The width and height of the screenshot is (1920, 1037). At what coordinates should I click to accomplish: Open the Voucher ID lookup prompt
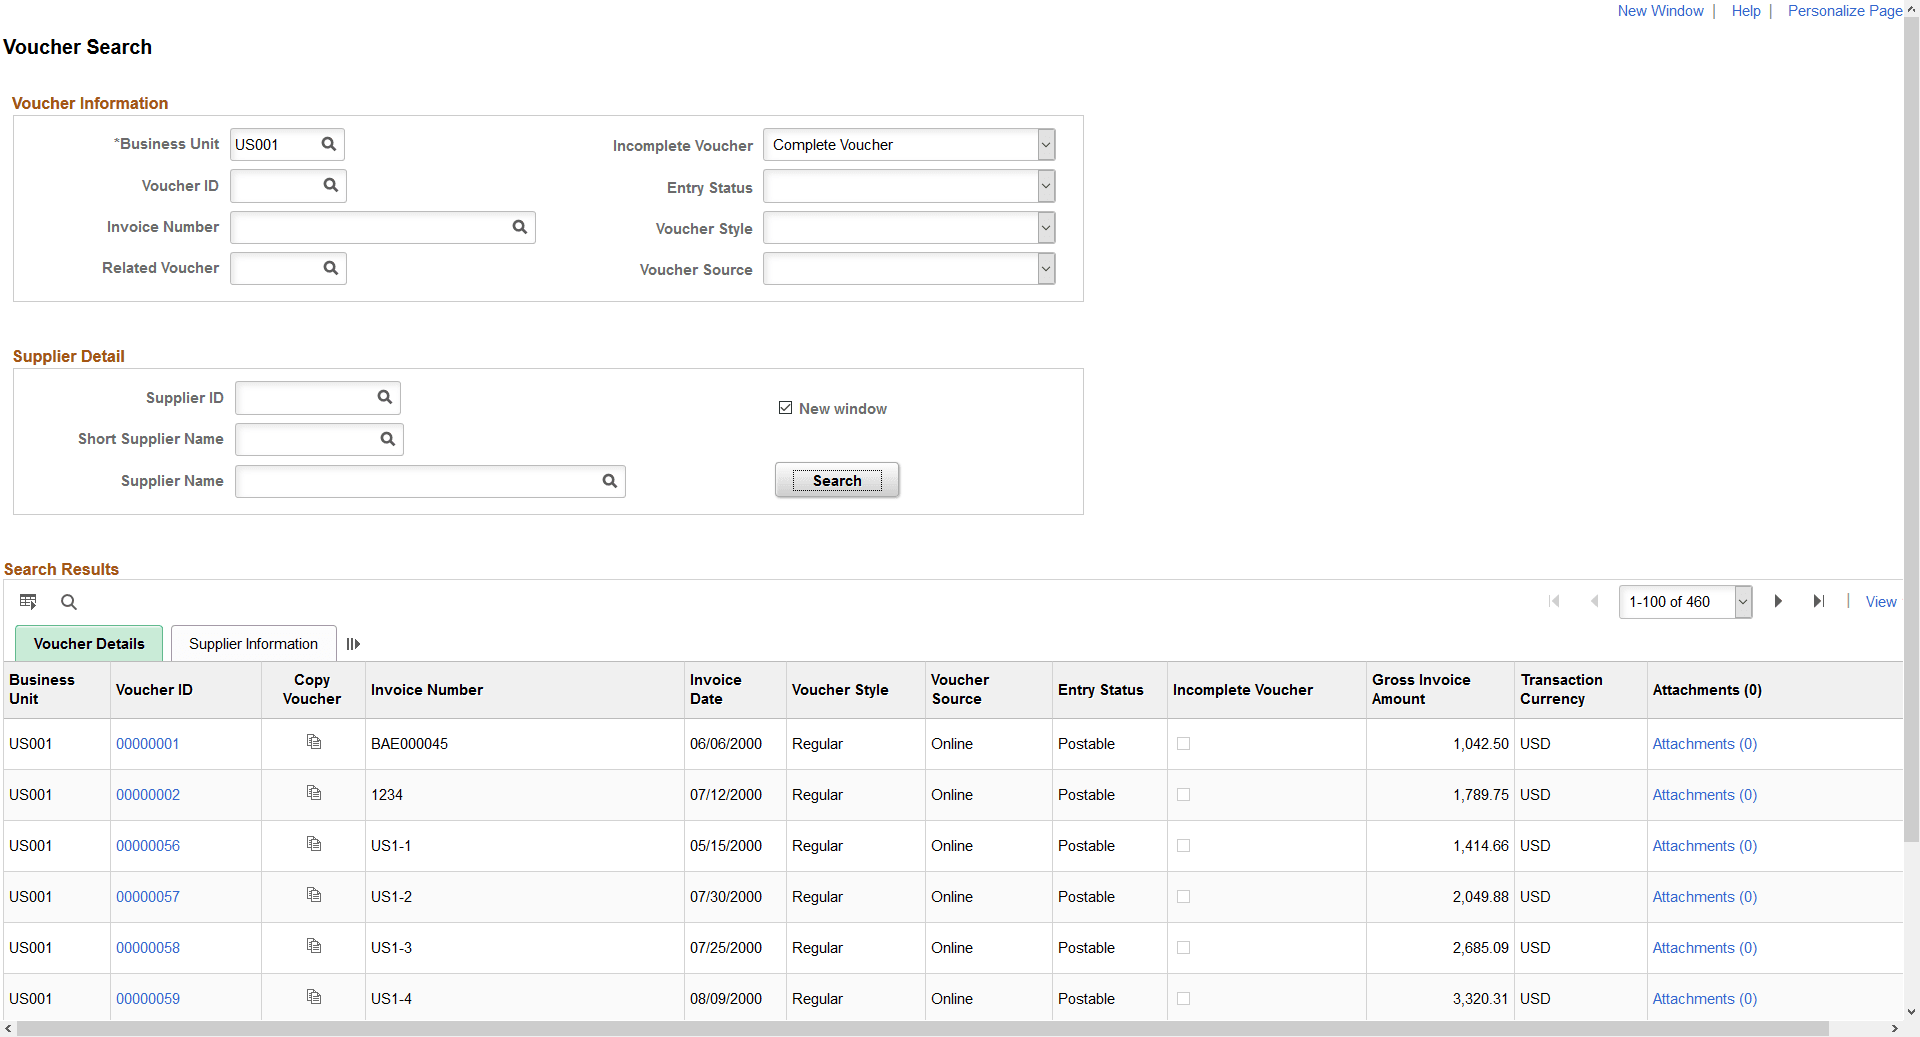click(330, 185)
